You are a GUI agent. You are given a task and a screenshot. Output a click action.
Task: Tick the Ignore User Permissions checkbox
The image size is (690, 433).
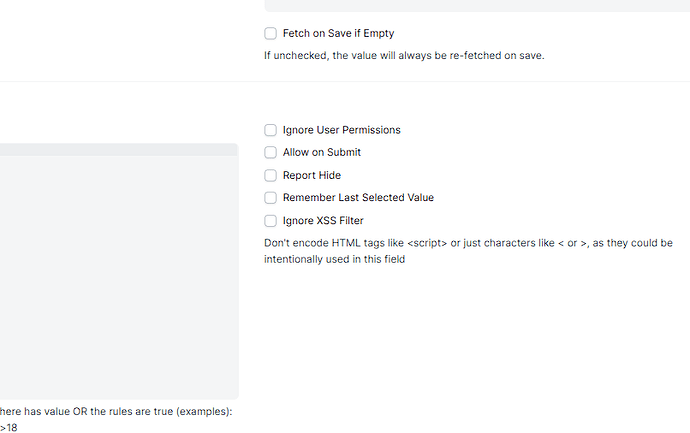(x=270, y=130)
